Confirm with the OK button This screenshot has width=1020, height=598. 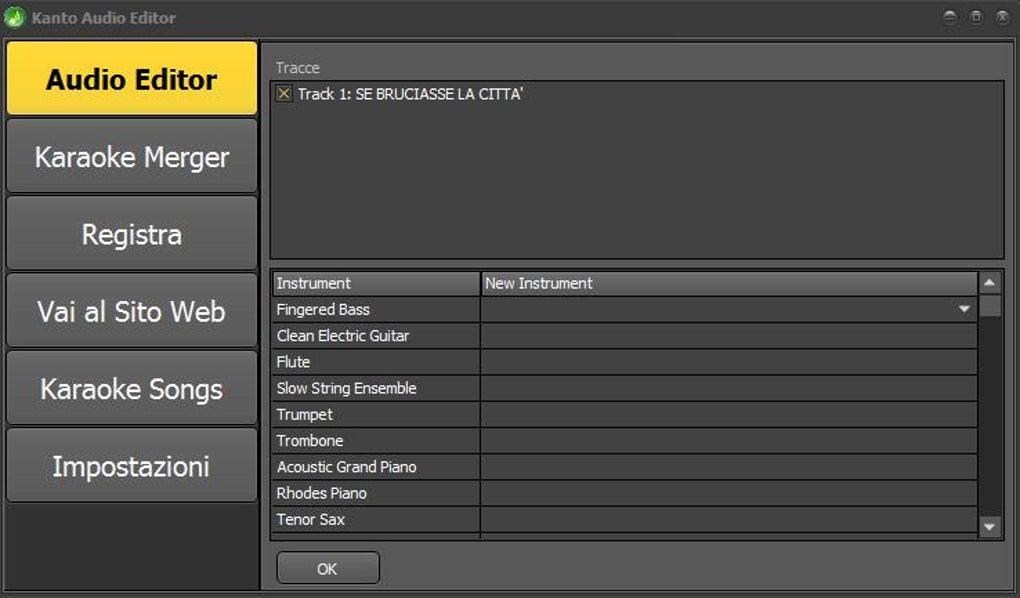coord(328,569)
